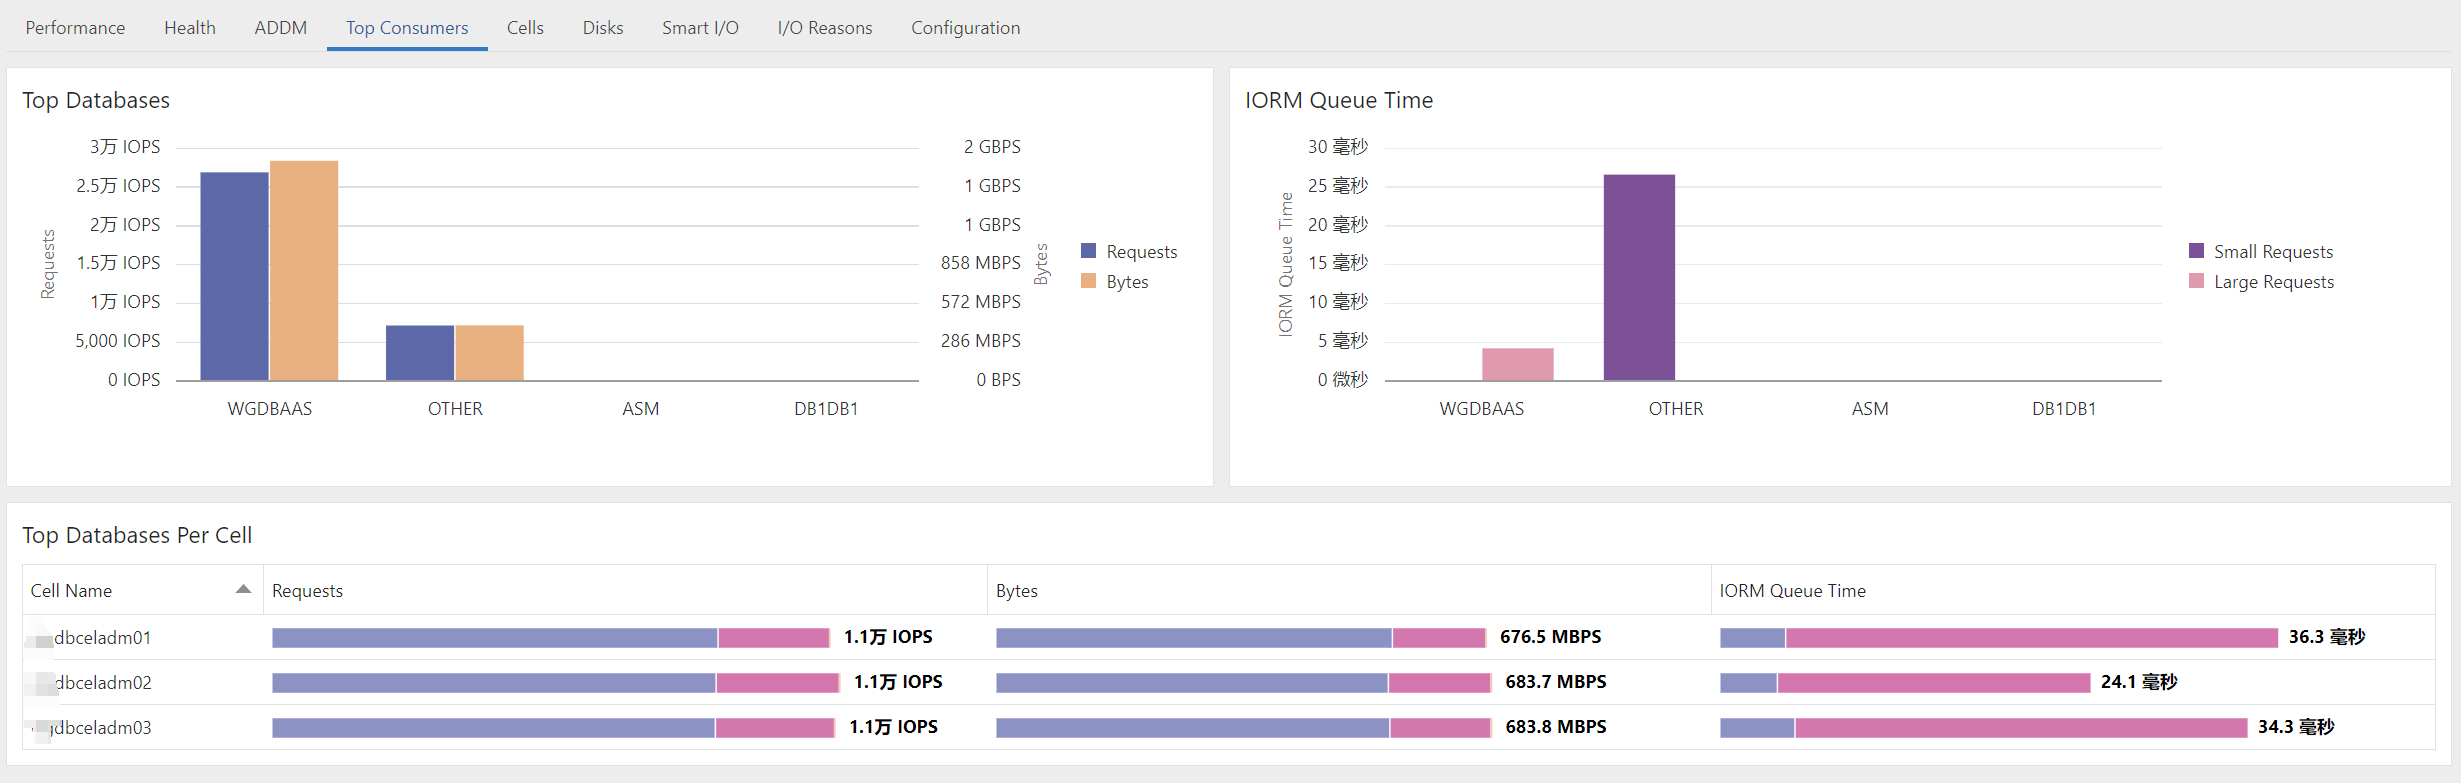Click the 1.1万 IOPS value for dbceladm01
Screen dimensions: 2461x783
888,637
